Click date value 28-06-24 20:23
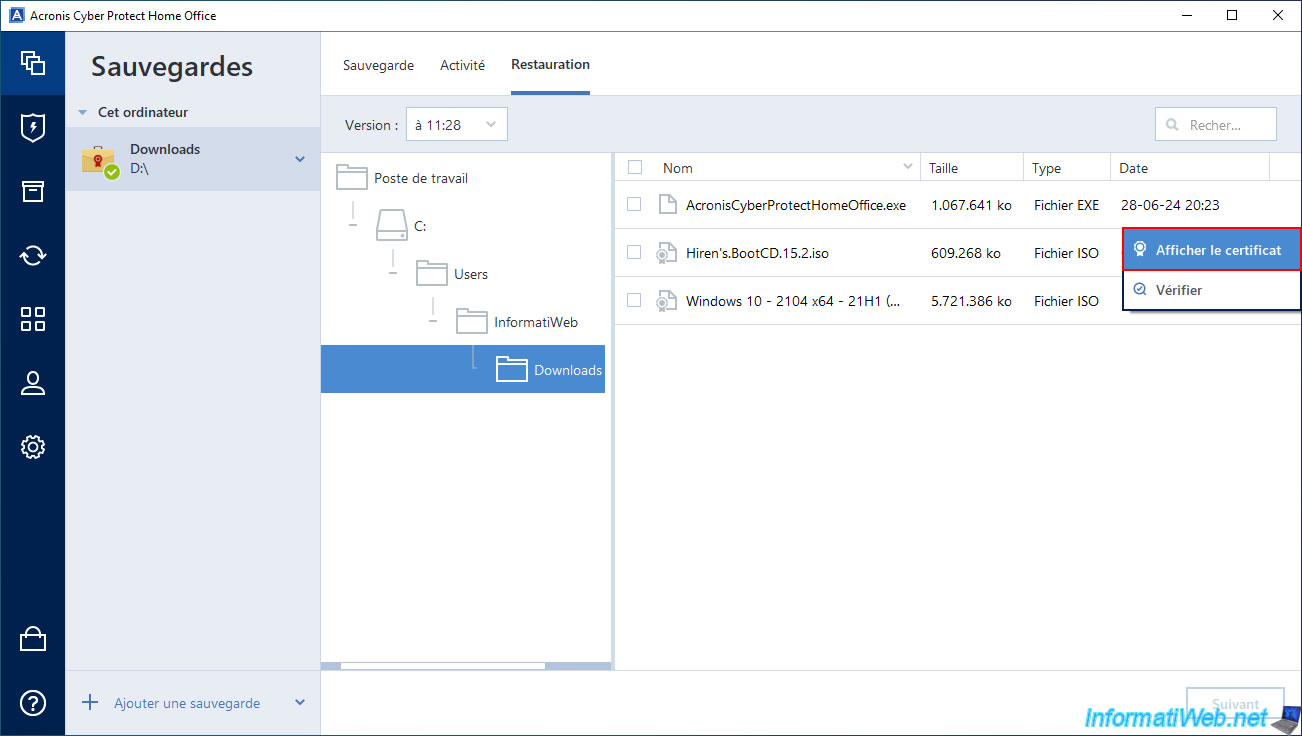1302x736 pixels. (1170, 205)
